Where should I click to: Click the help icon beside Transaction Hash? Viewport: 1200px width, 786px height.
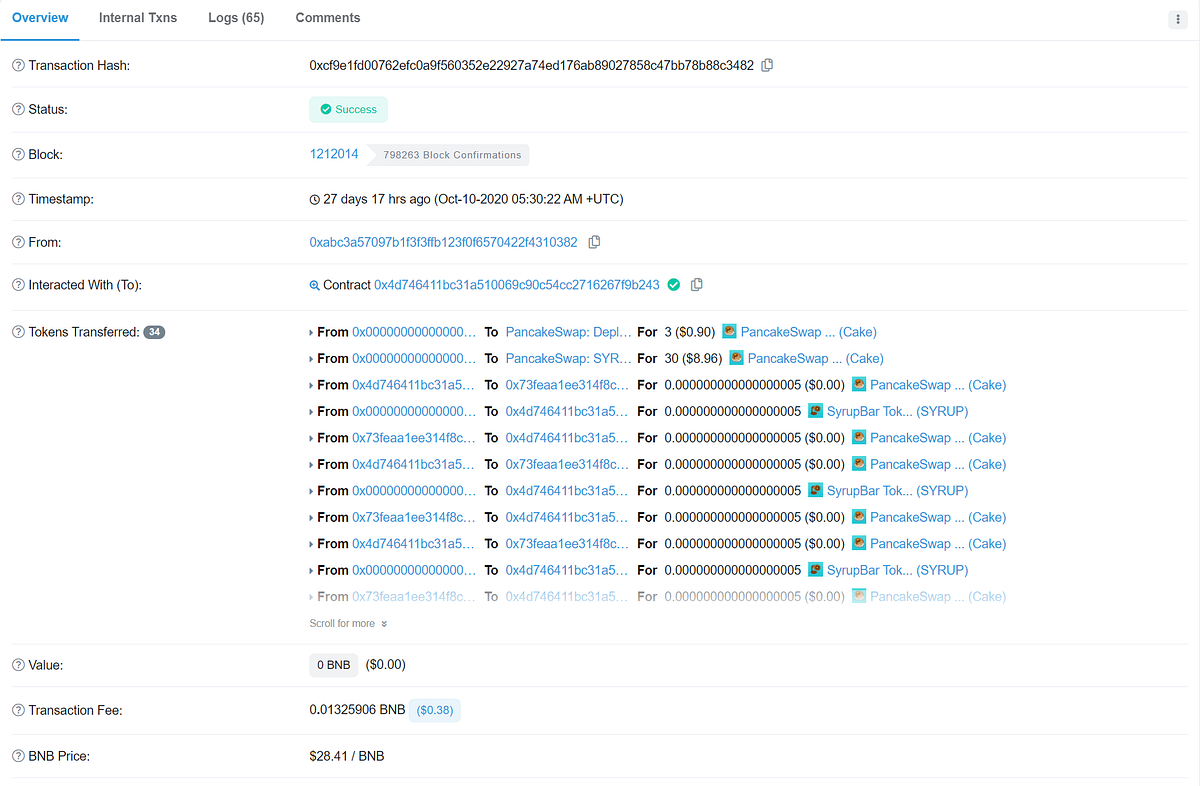(17, 65)
